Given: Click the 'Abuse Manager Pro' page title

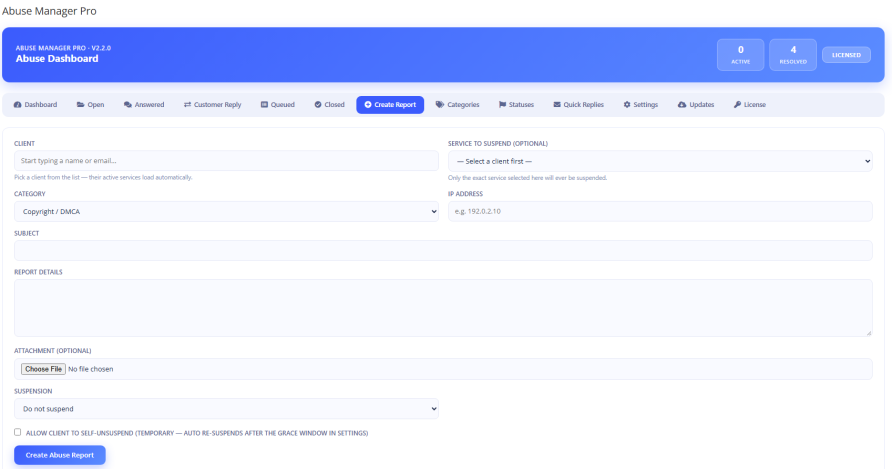Looking at the screenshot, I should click(49, 11).
